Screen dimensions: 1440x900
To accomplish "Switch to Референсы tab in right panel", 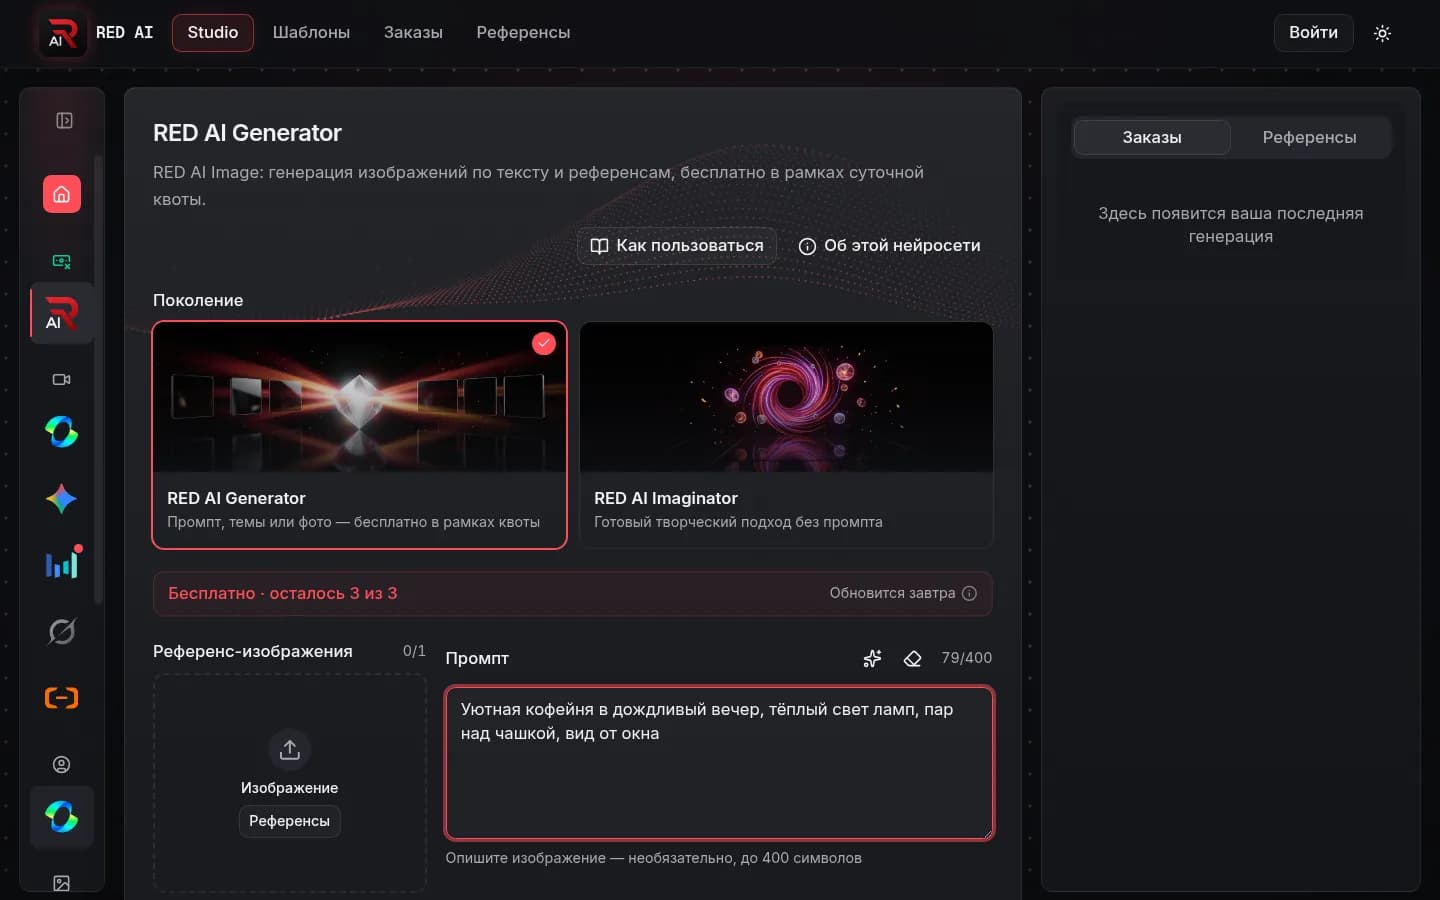I will click(x=1309, y=137).
